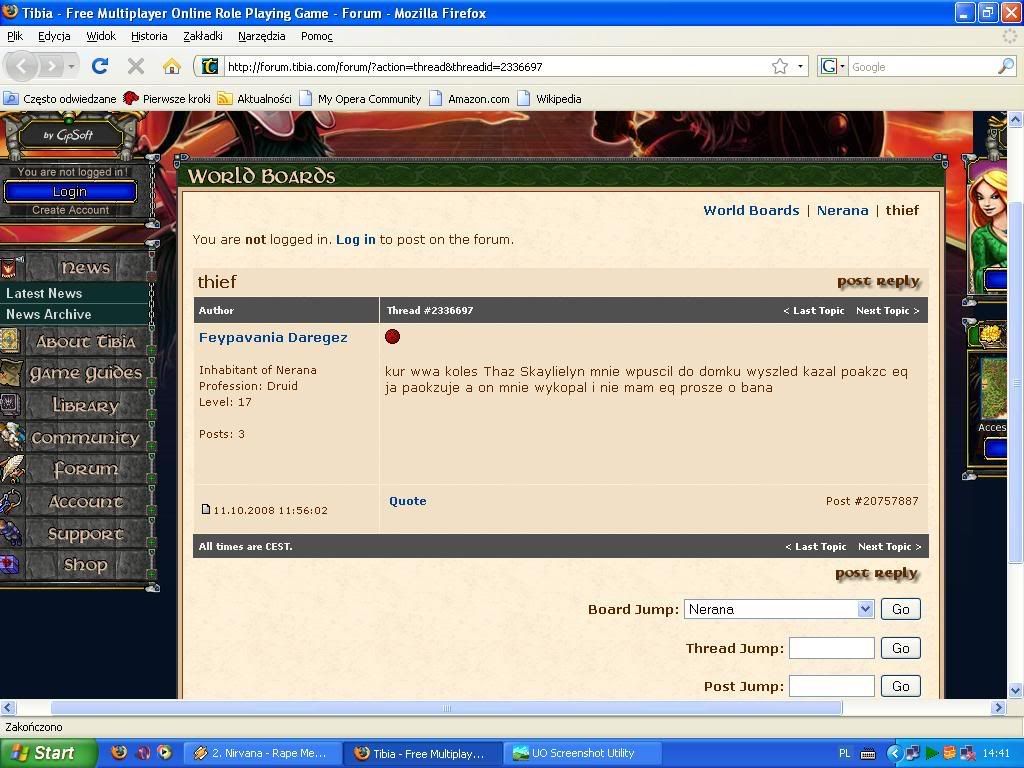This screenshot has height=768, width=1024.
Task: Click the About Tibia sidebar icon
Action: [10, 342]
